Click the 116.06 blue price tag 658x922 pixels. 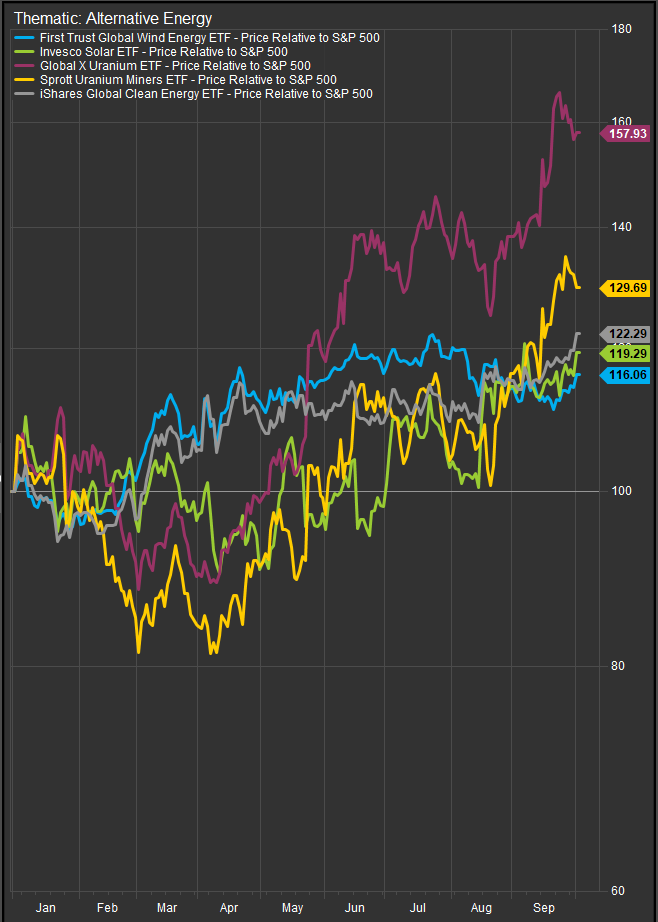point(626,375)
